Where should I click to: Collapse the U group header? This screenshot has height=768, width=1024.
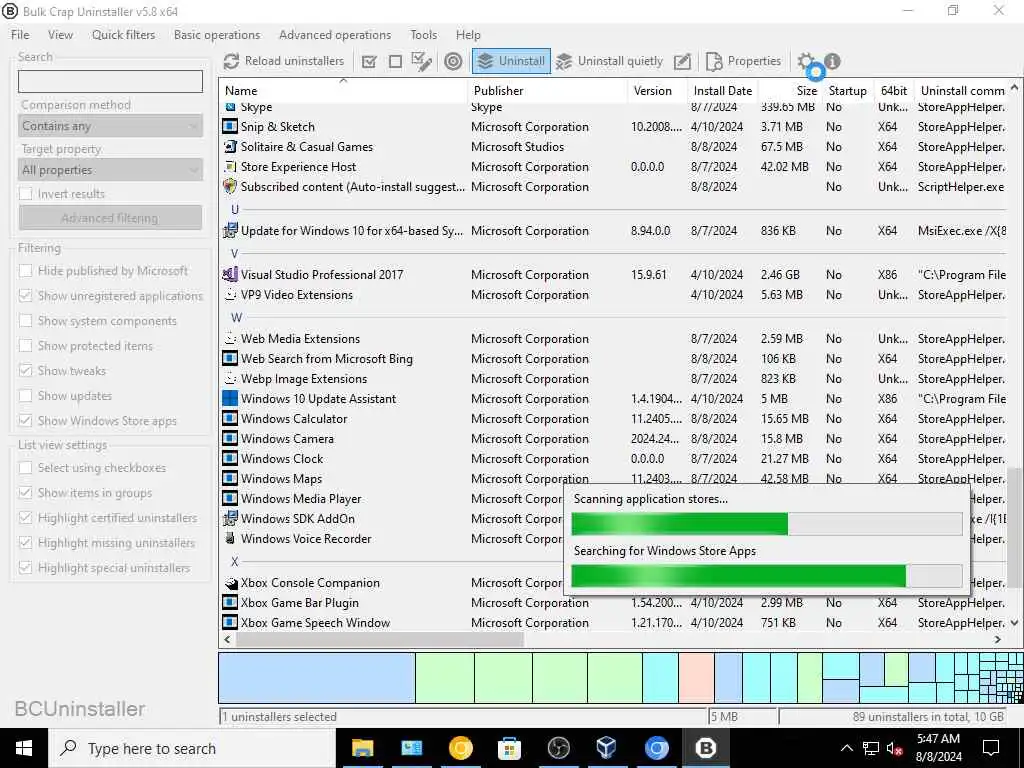click(235, 210)
